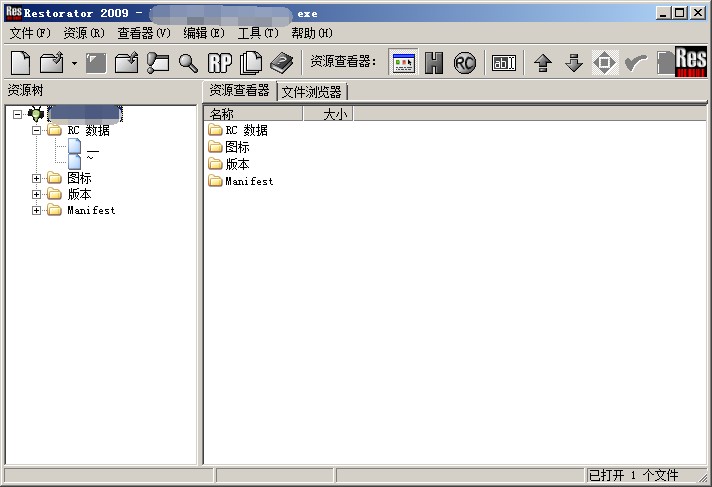Select 图标 folder in the right list
712x487 pixels.
(229, 147)
